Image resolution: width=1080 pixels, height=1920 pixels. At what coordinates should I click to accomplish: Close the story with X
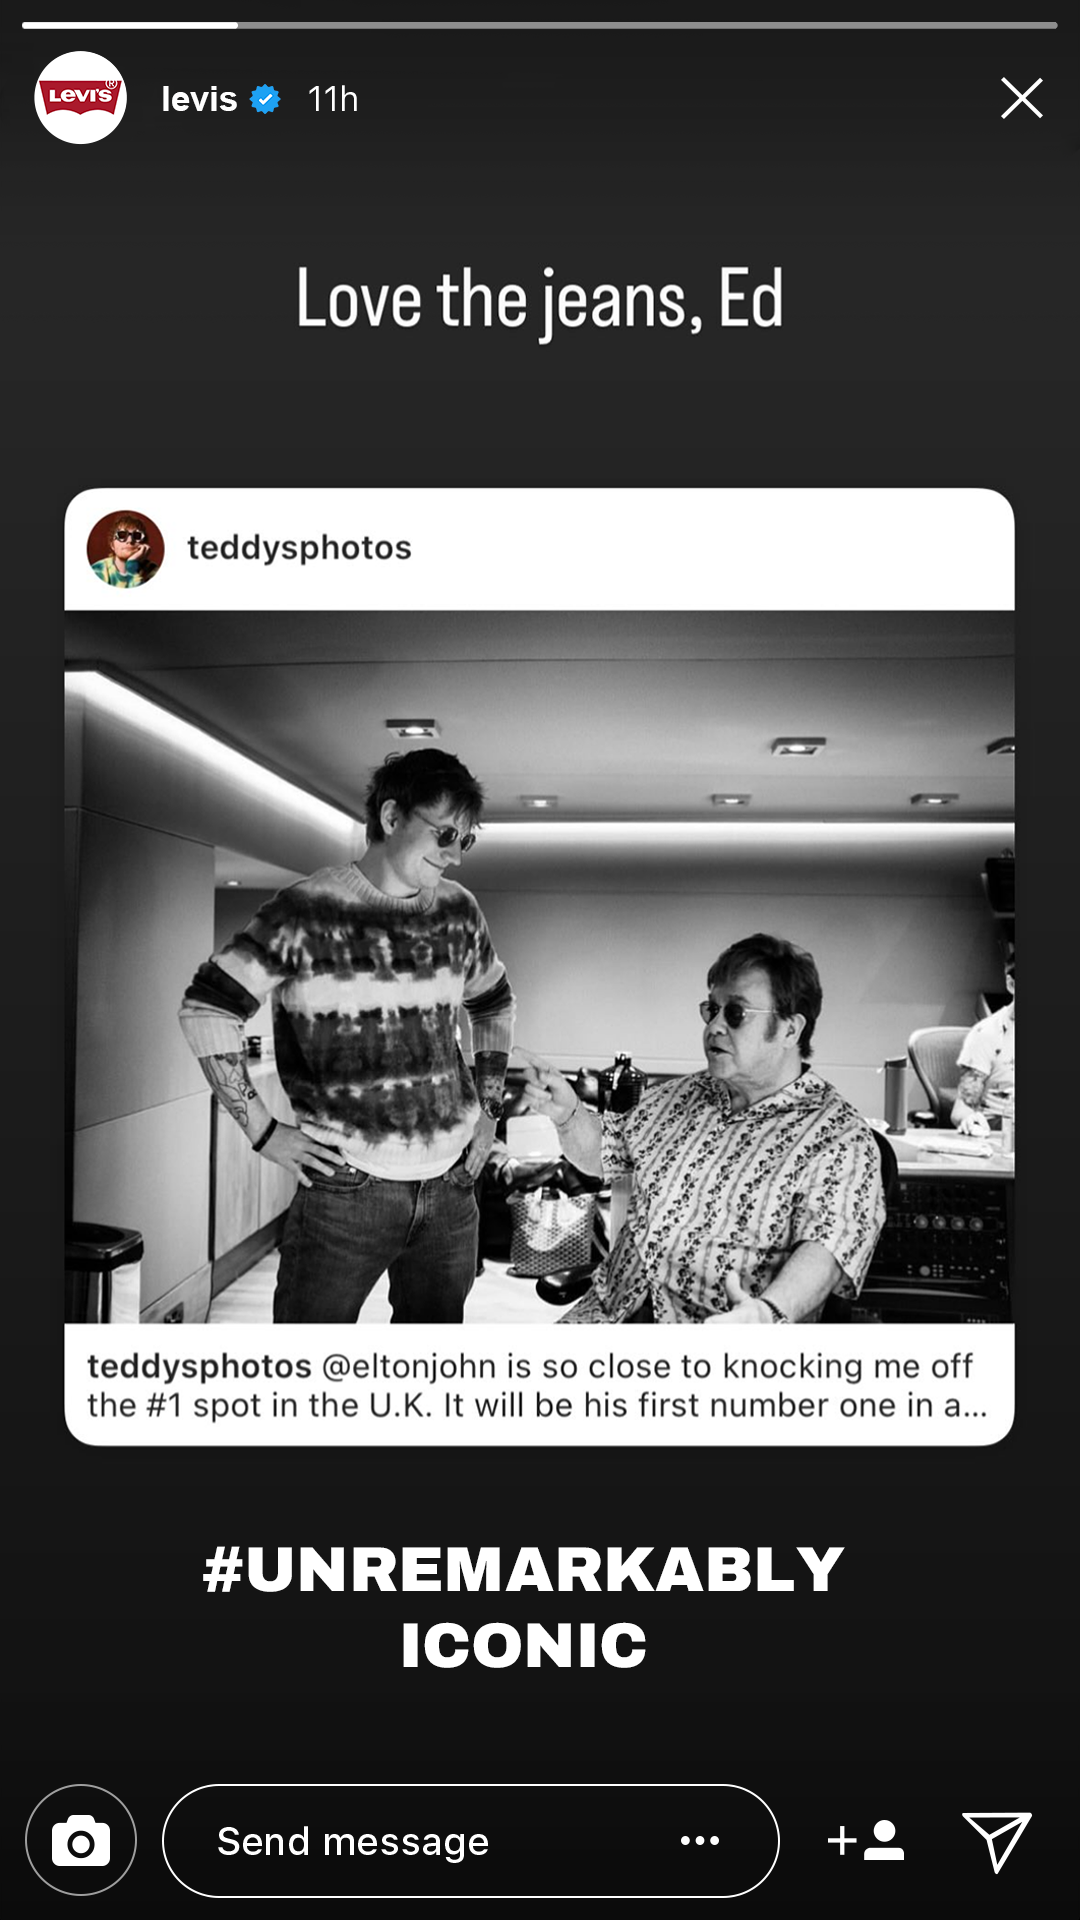[x=1021, y=98]
